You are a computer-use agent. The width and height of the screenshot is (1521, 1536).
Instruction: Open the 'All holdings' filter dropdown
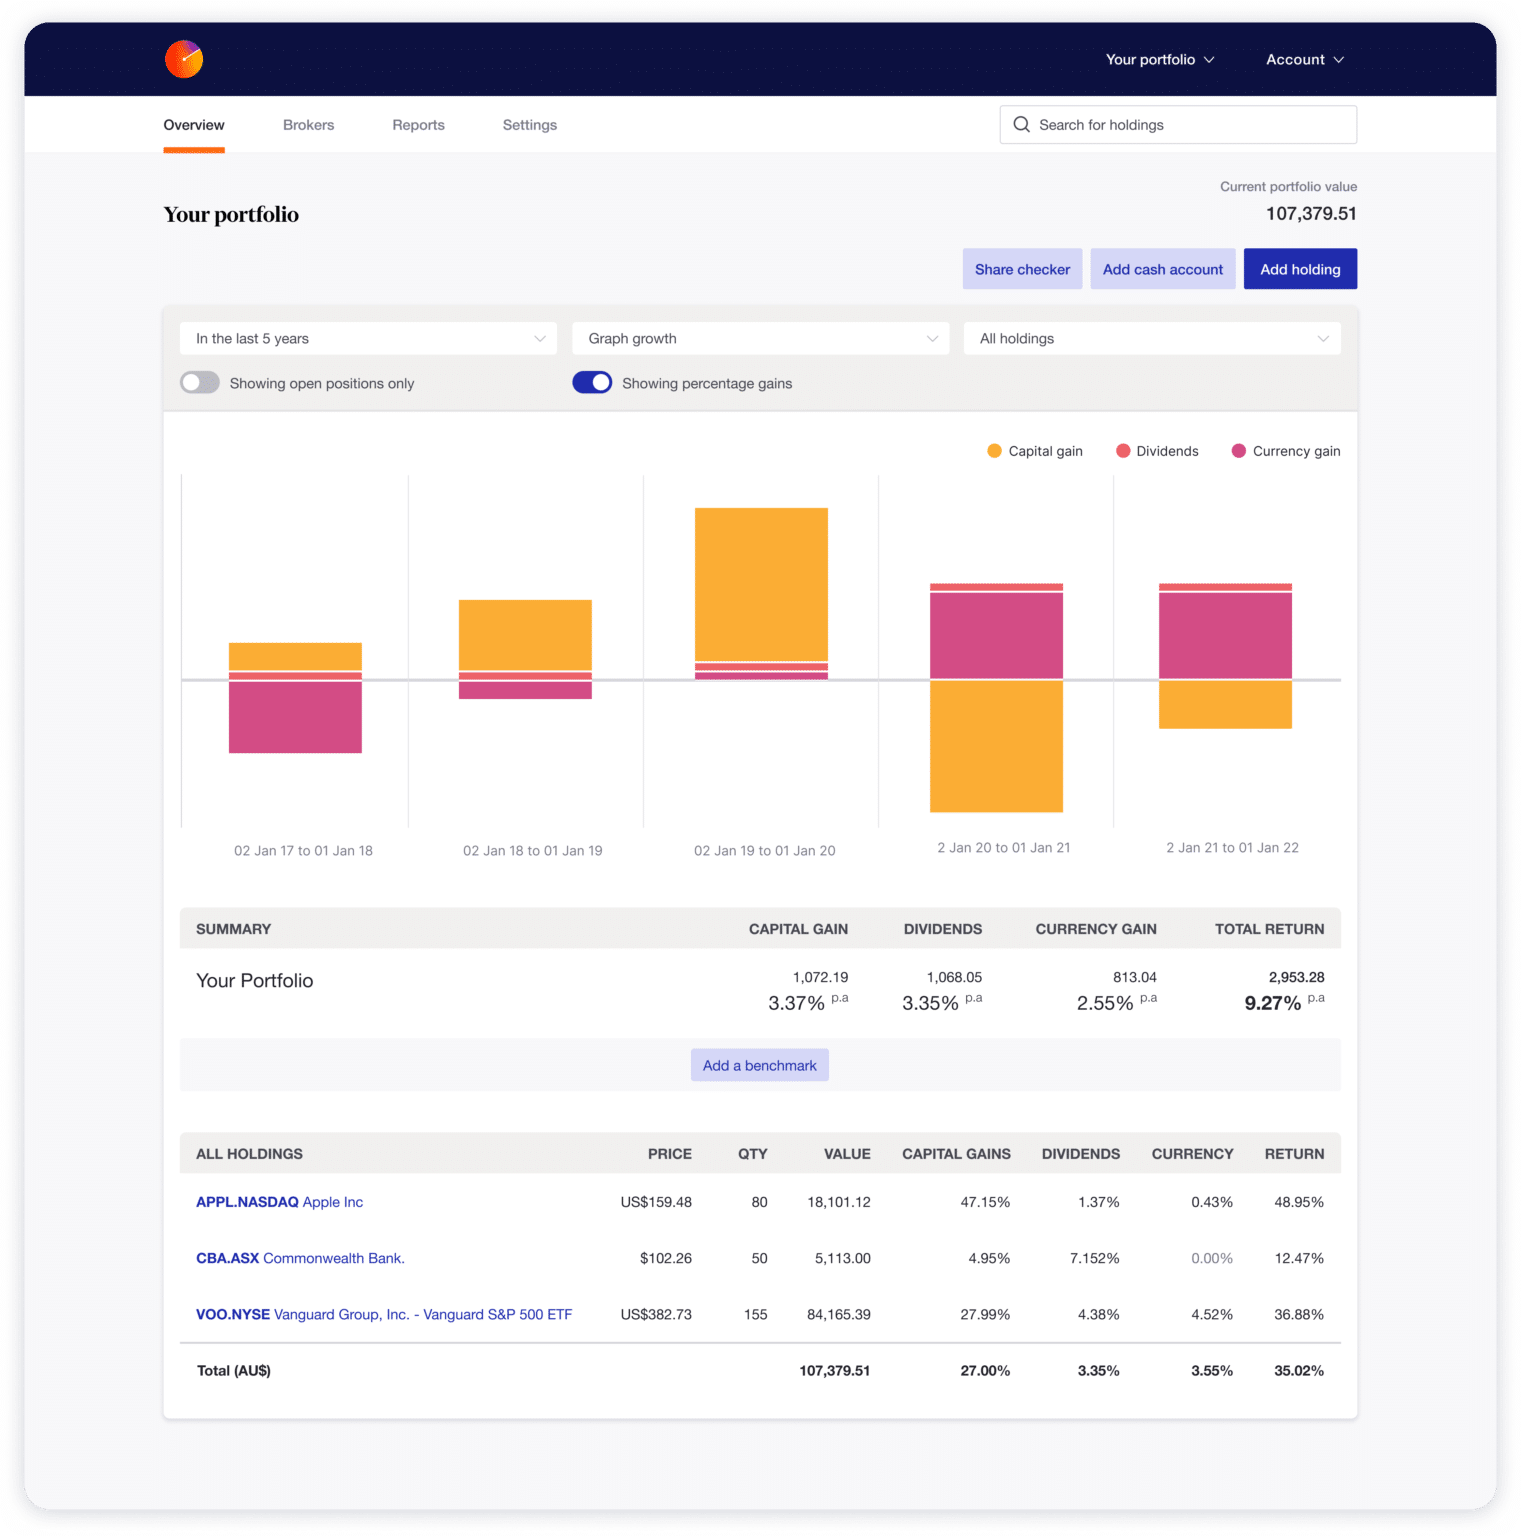pyautogui.click(x=1151, y=338)
